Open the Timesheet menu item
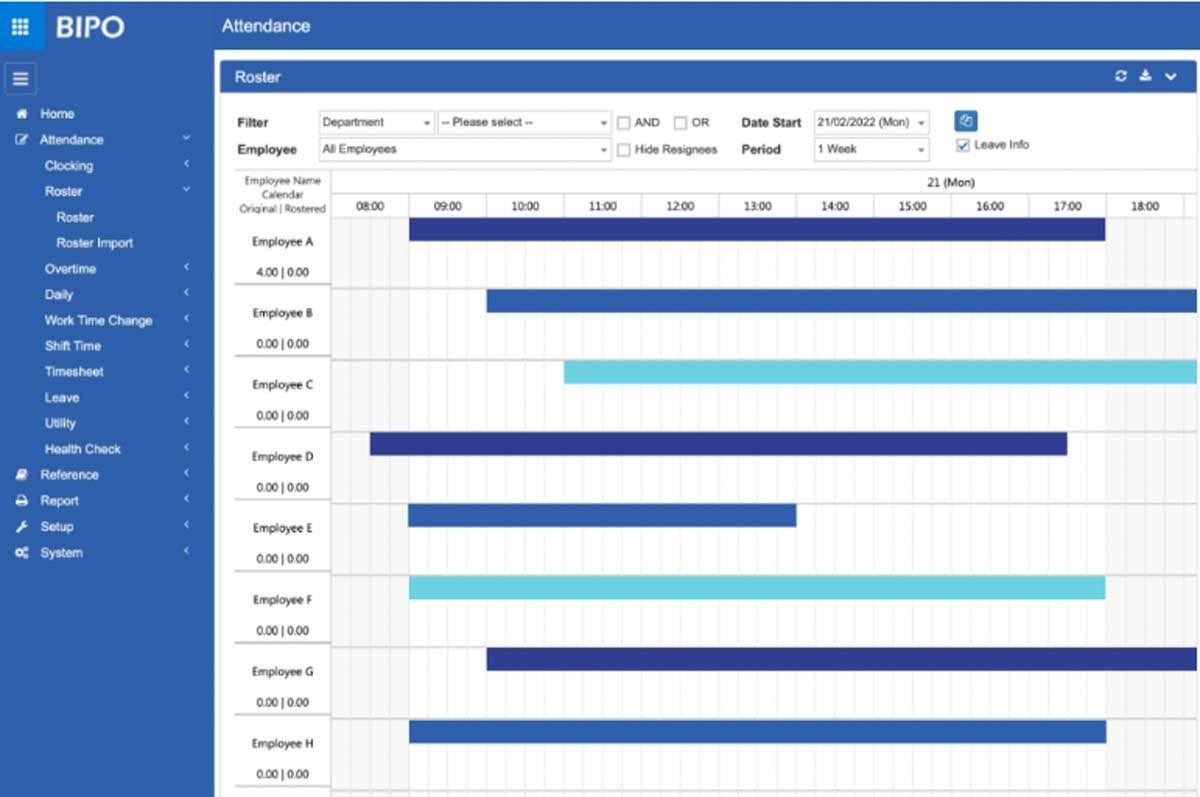This screenshot has width=1200, height=797. pos(75,371)
